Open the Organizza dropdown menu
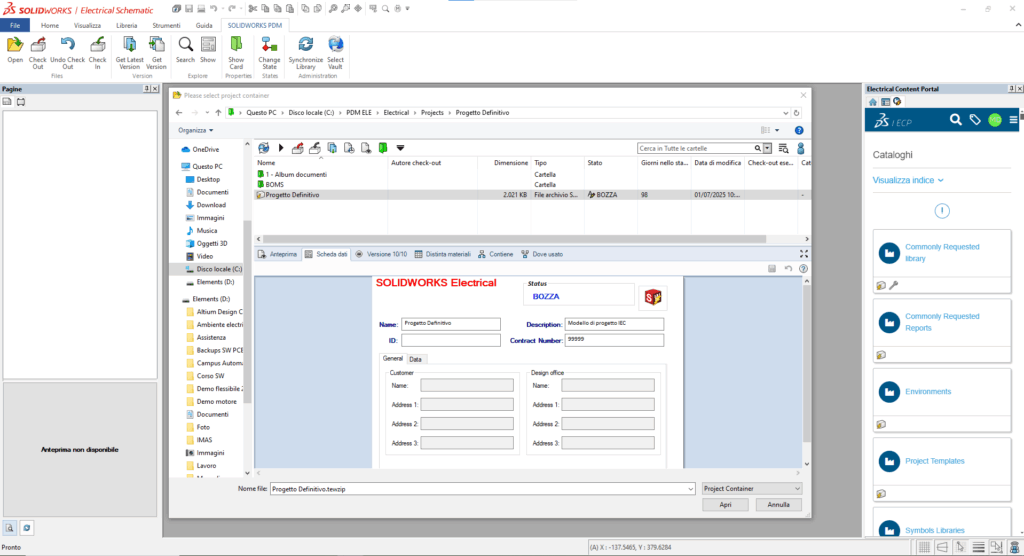The image size is (1024, 556). (x=196, y=130)
